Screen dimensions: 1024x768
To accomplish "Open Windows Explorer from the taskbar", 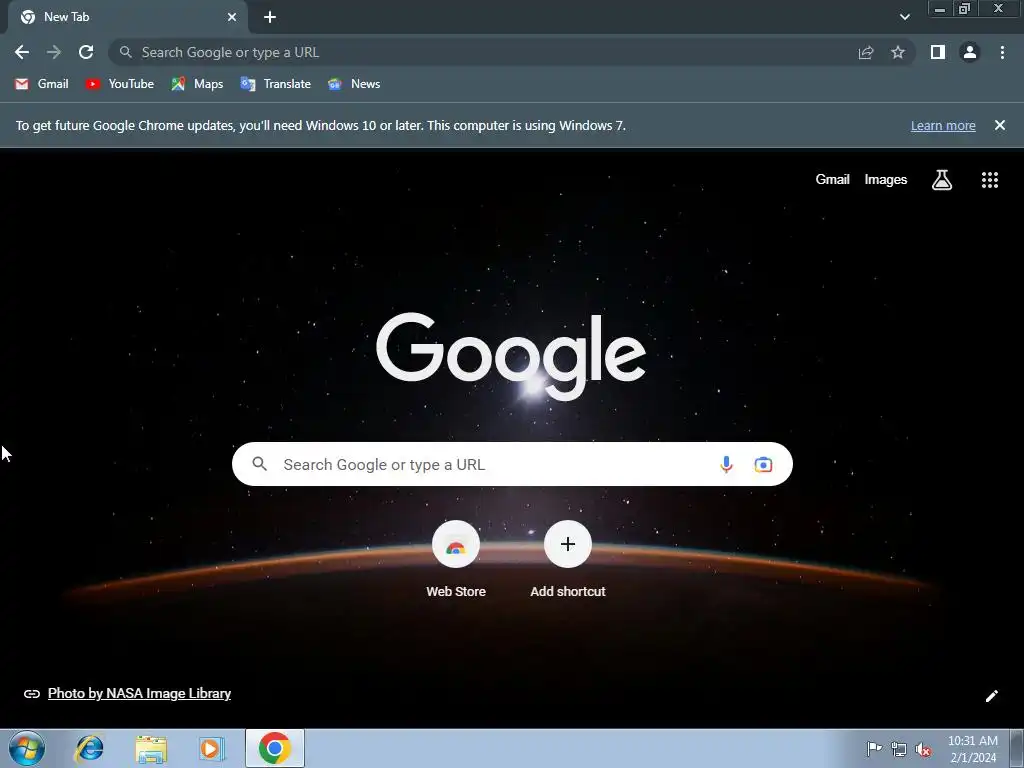I will [x=151, y=748].
